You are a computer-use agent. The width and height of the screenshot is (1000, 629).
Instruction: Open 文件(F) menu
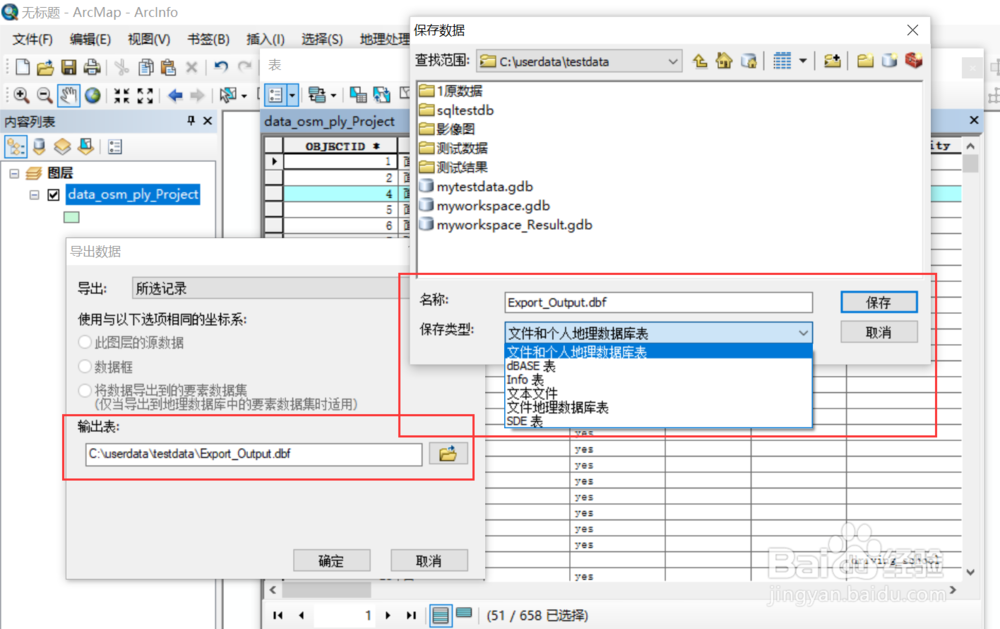33,40
